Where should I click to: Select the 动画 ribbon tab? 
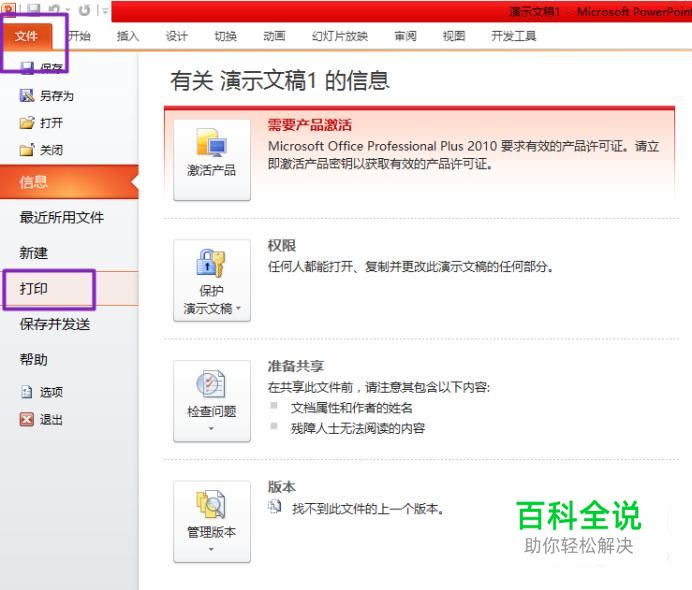[x=275, y=36]
